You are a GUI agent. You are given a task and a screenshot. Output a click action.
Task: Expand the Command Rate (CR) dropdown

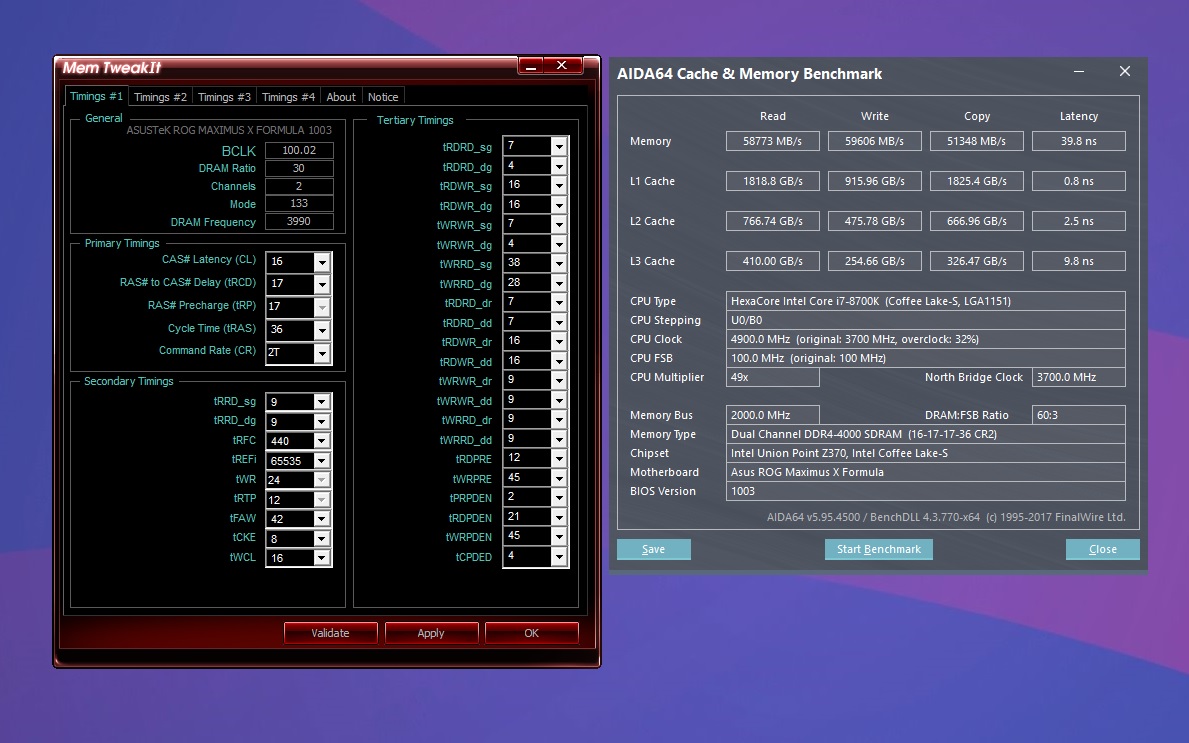(322, 353)
